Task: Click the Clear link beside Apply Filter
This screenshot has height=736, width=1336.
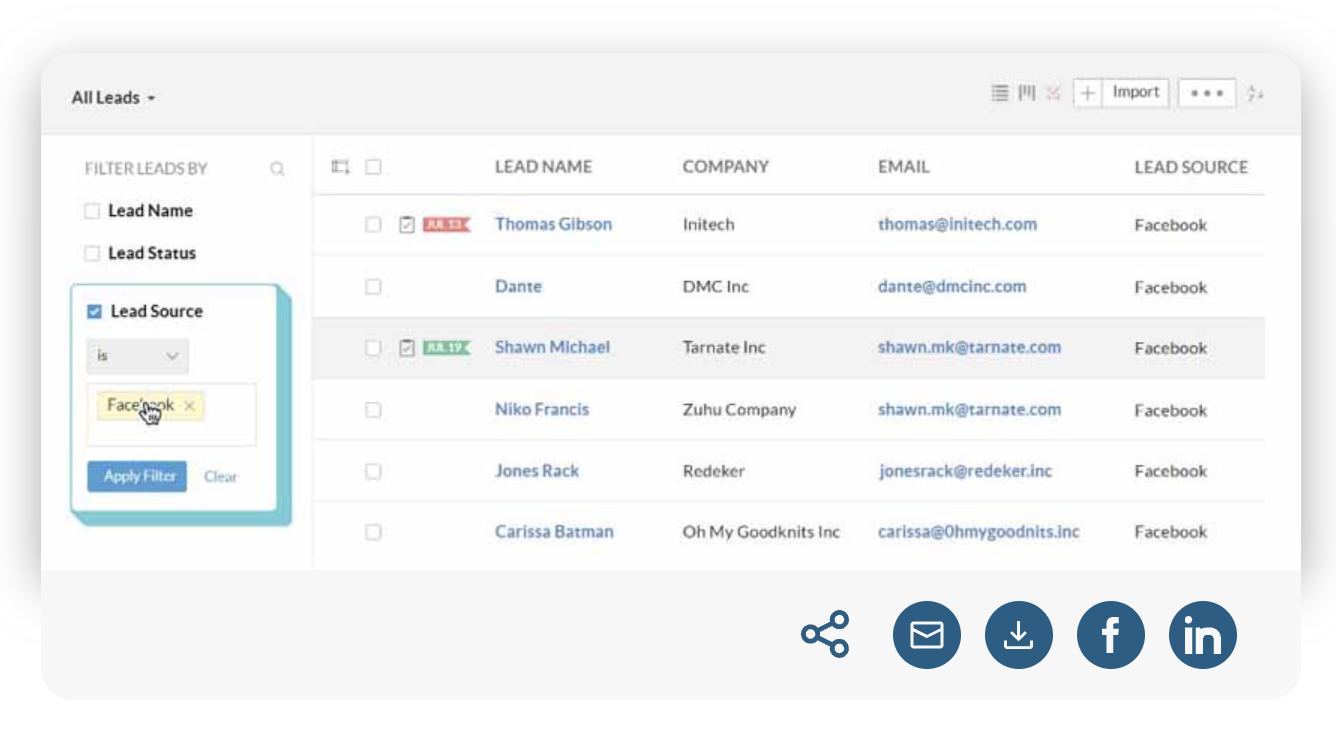Action: pyautogui.click(x=220, y=477)
